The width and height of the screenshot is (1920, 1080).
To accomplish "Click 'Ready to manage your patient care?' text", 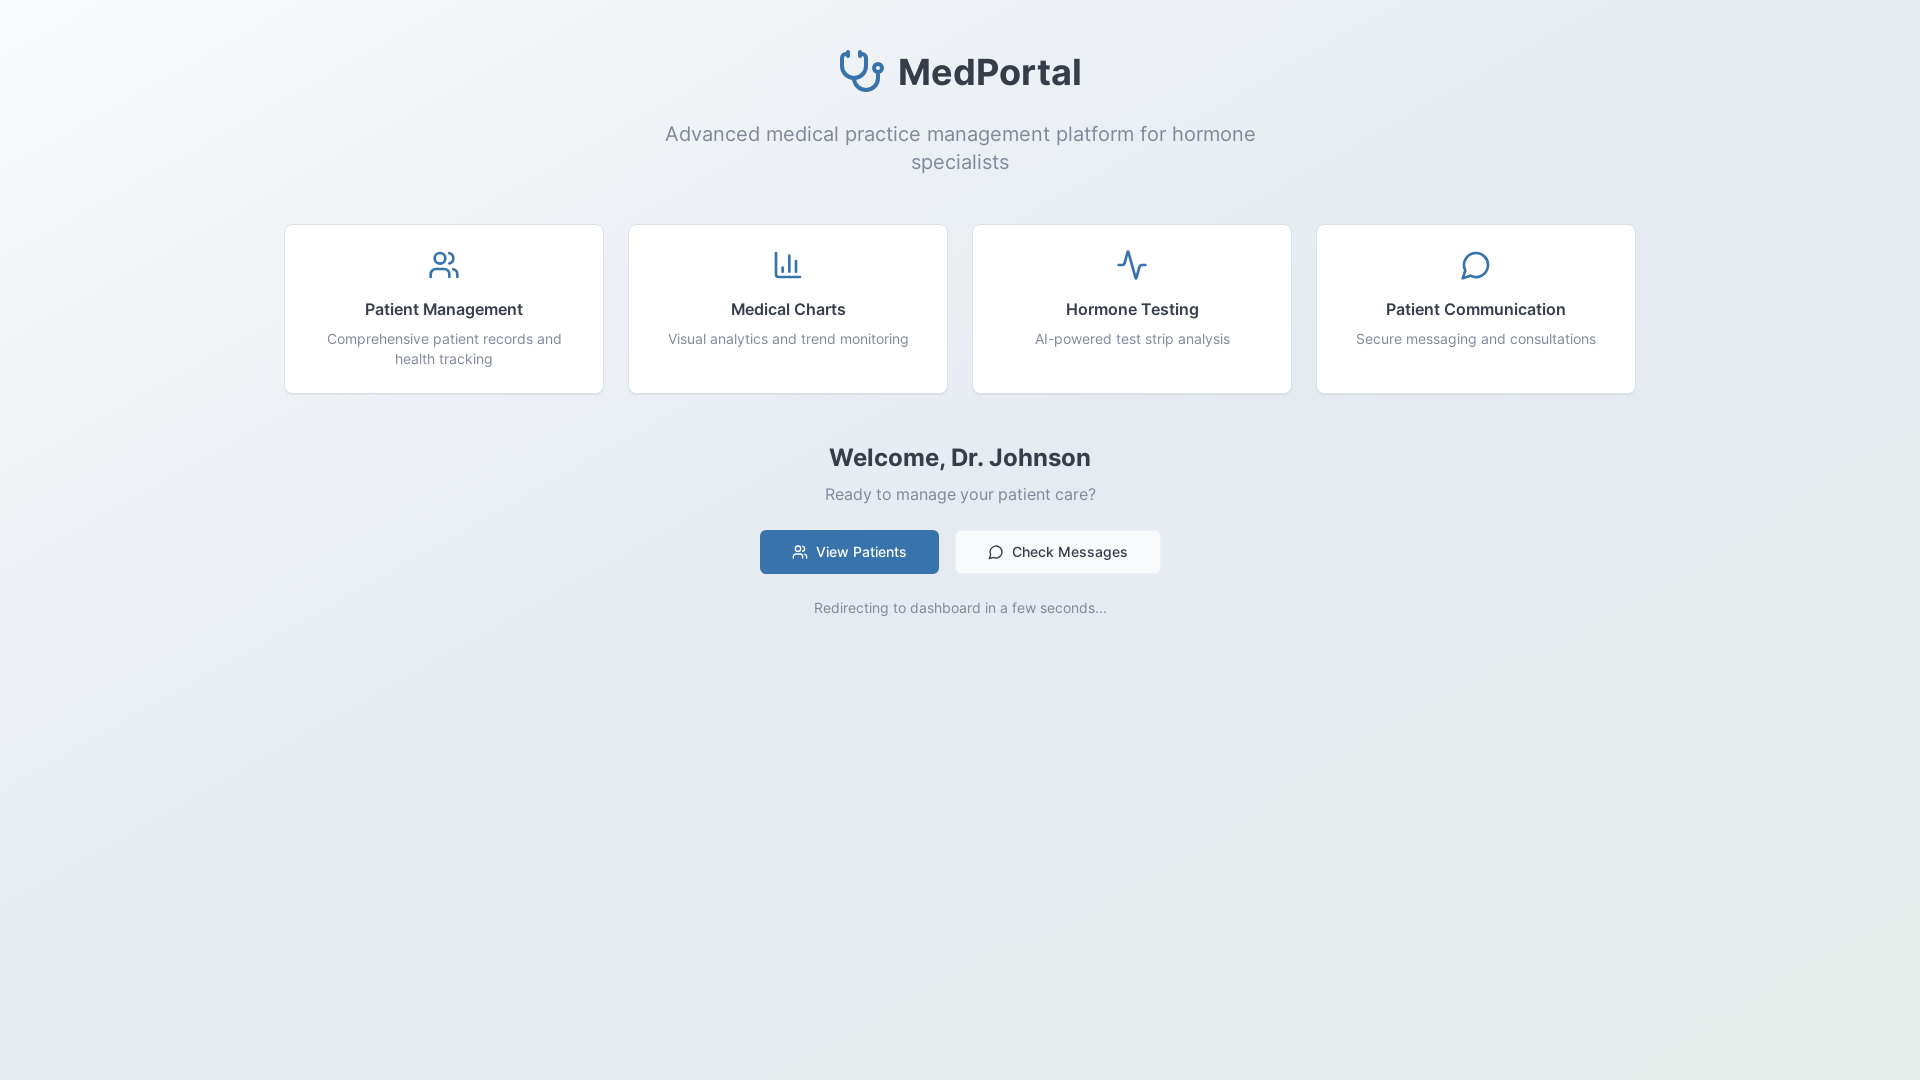I will [x=960, y=494].
